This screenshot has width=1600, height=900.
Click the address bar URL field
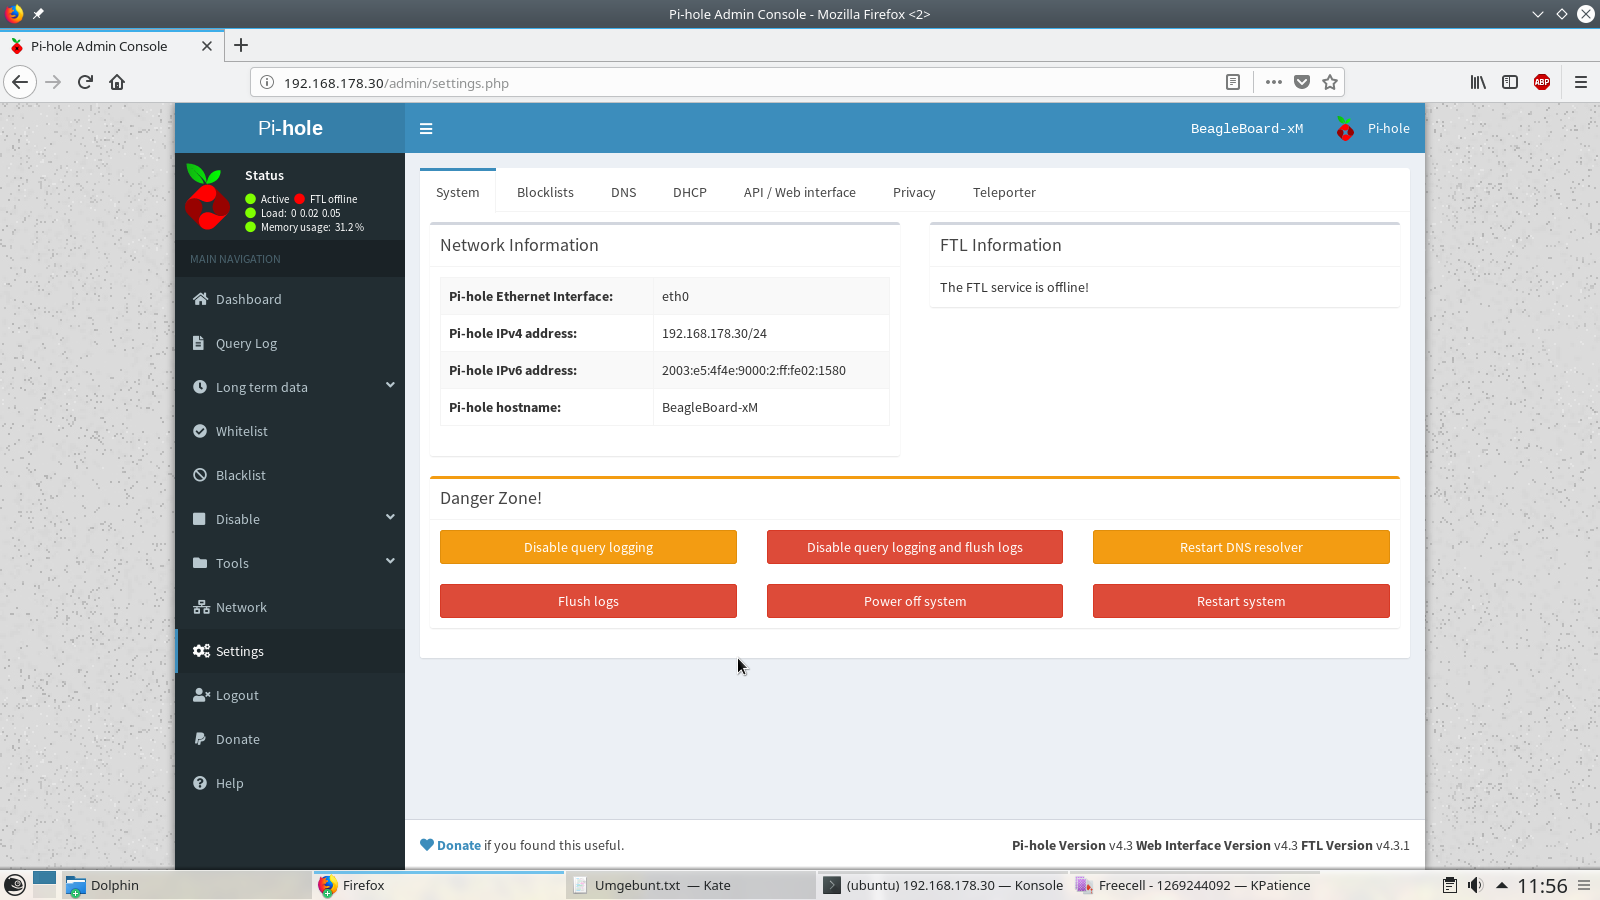click(740, 82)
